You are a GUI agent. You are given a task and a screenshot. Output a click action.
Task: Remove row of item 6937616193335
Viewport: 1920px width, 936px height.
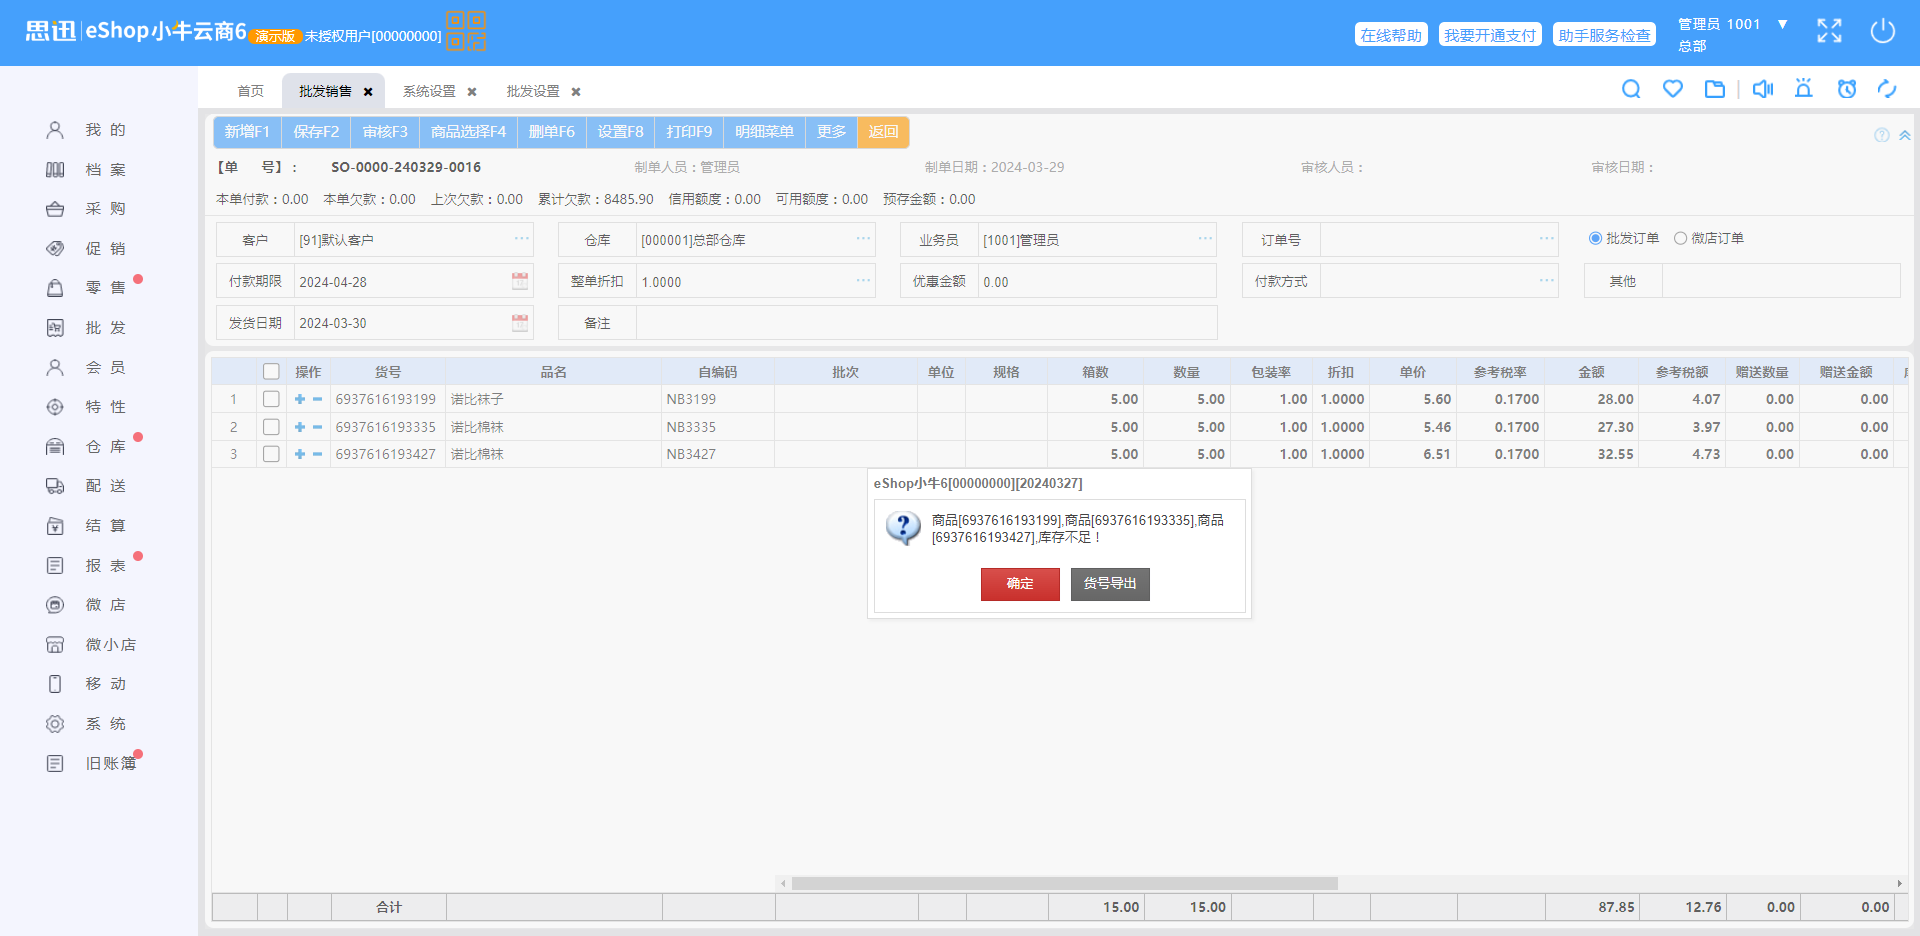pos(318,427)
